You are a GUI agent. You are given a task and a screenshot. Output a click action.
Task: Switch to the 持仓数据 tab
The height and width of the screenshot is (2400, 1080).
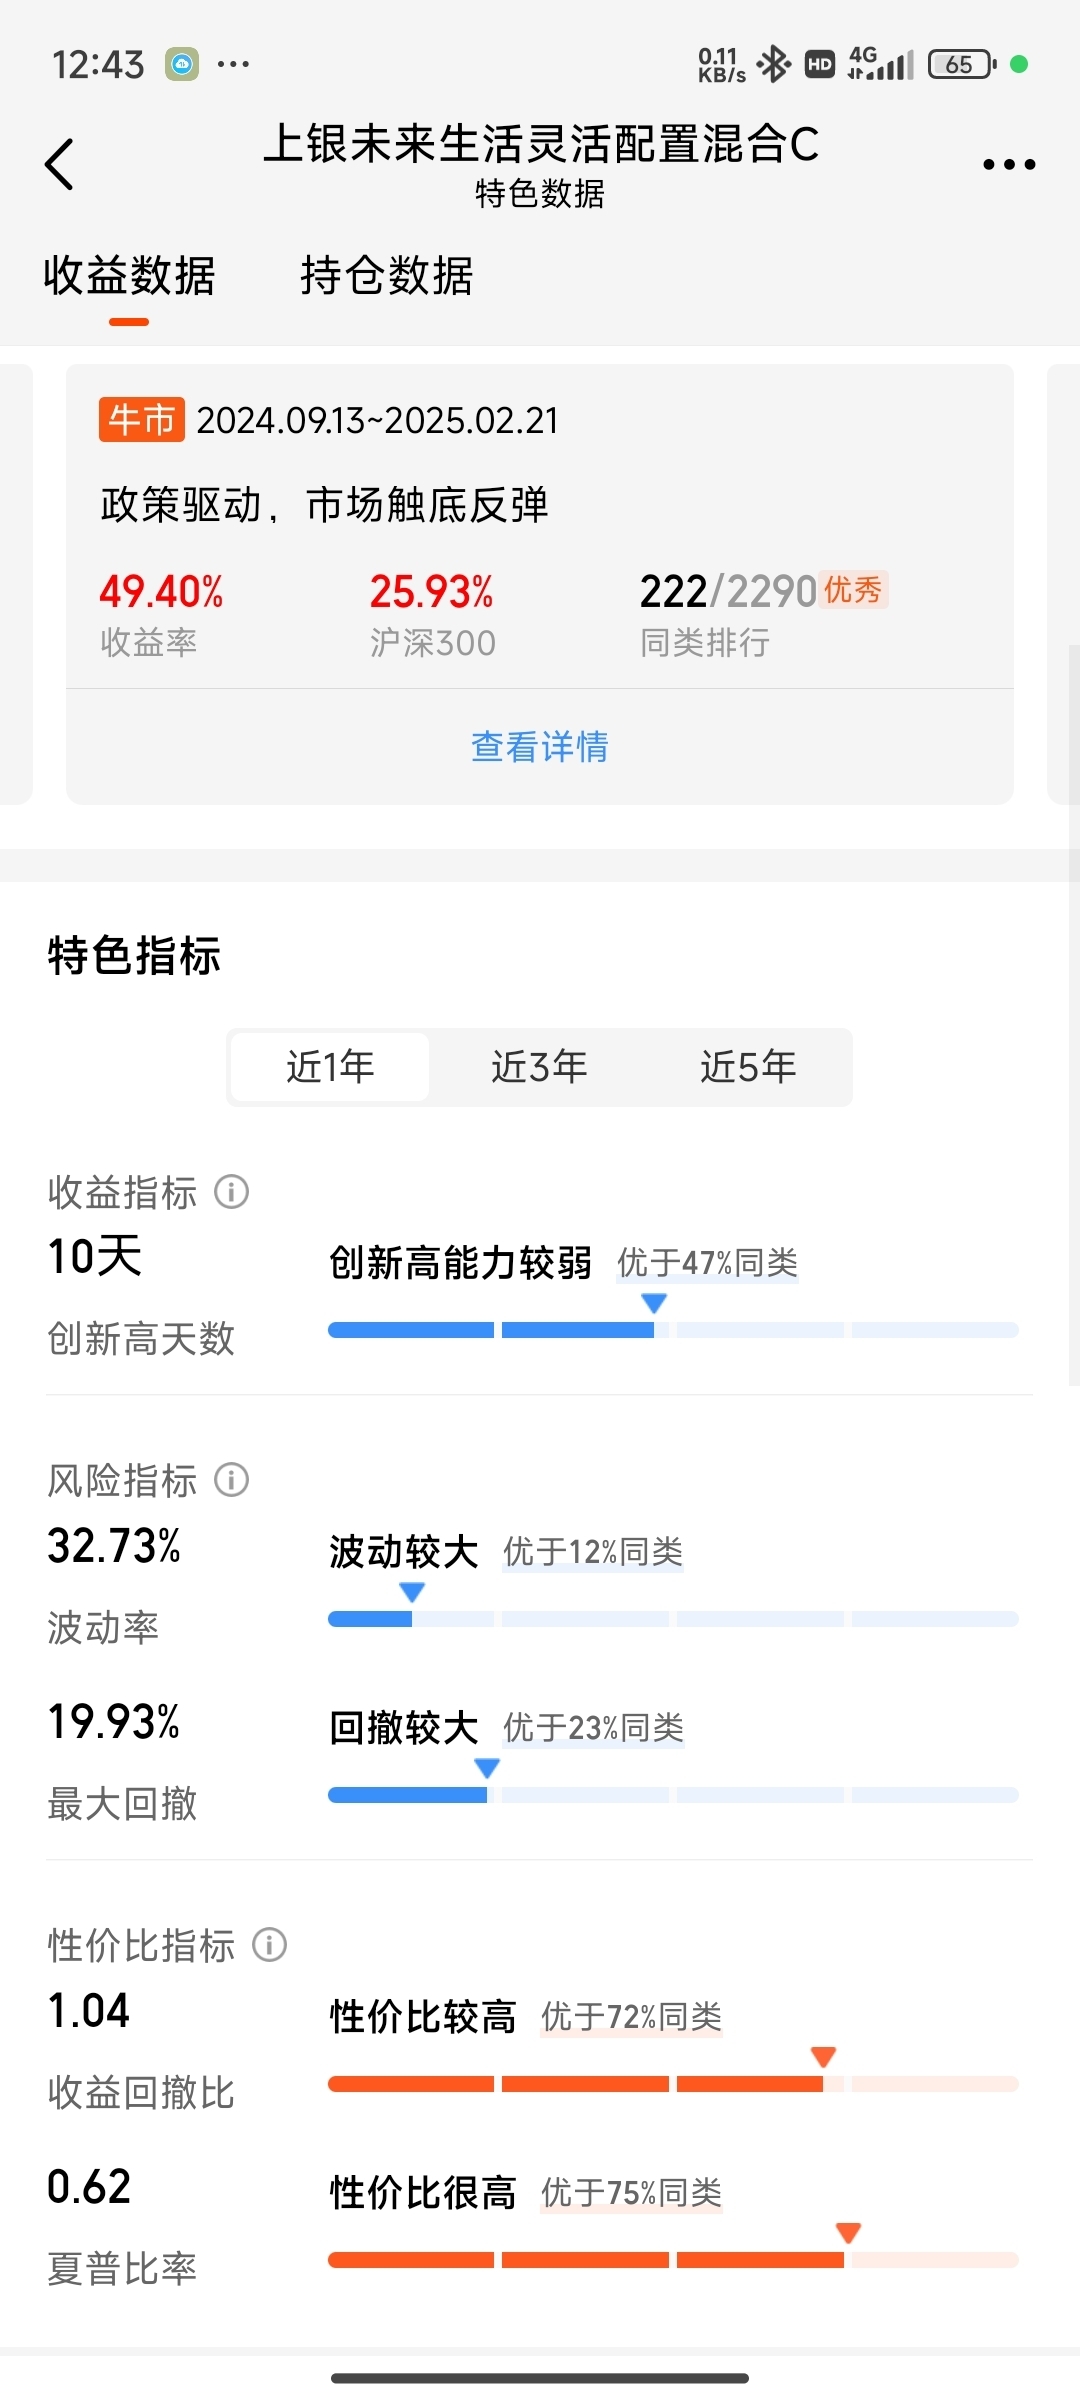(x=387, y=276)
